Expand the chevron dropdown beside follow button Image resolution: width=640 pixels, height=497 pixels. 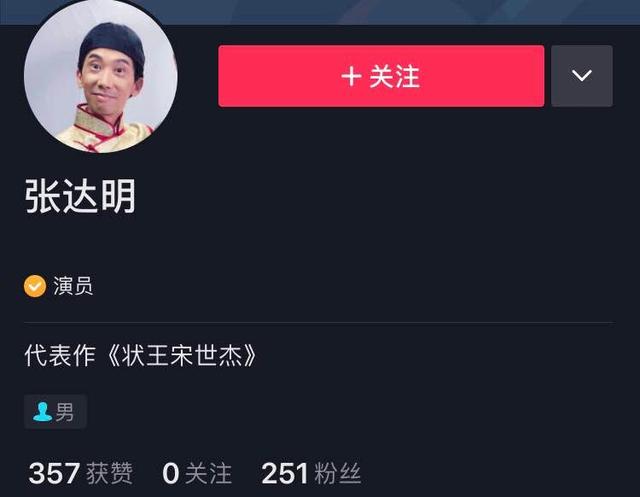582,76
